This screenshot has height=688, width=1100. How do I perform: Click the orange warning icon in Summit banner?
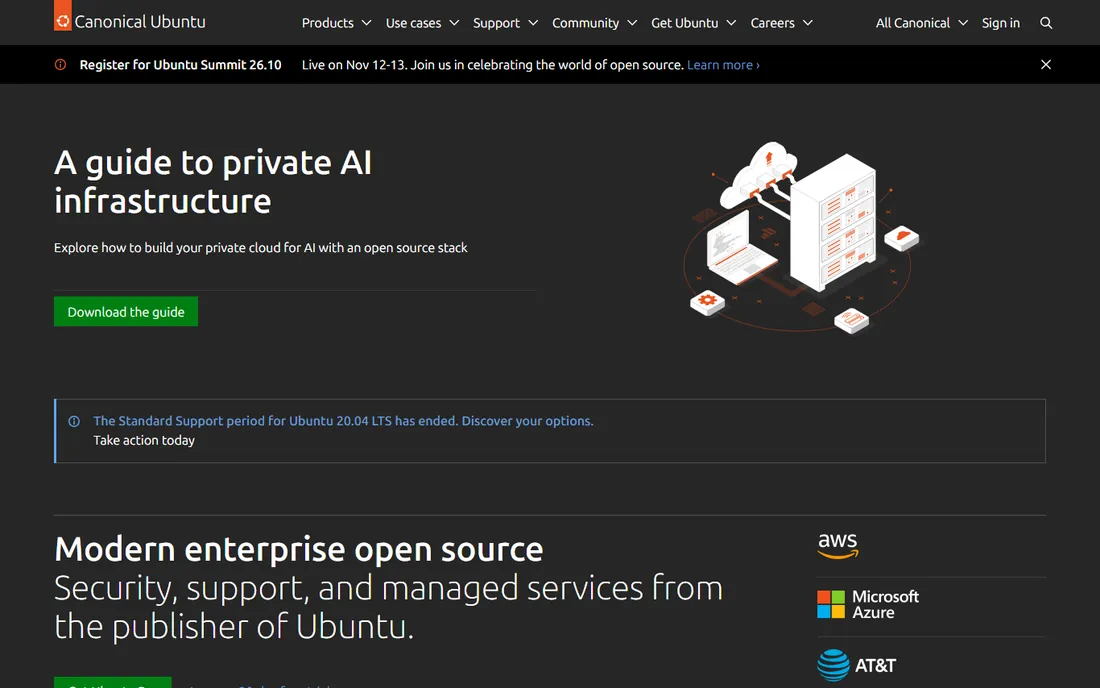[x=60, y=65]
